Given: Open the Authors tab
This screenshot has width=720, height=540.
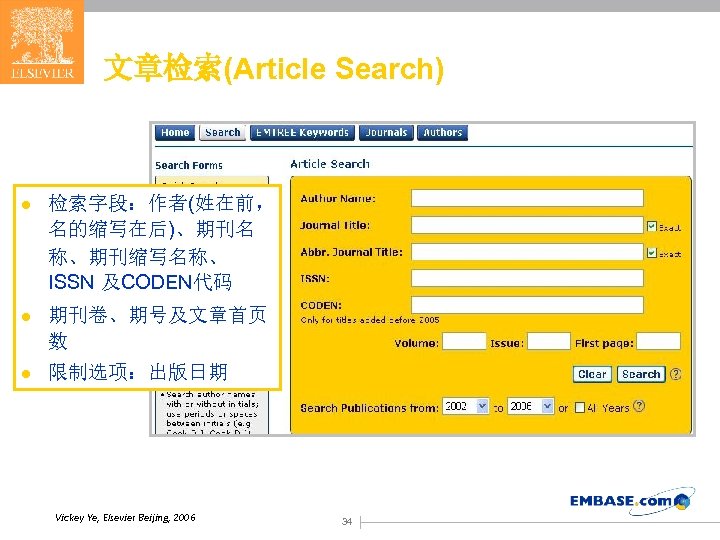Looking at the screenshot, I should (443, 133).
